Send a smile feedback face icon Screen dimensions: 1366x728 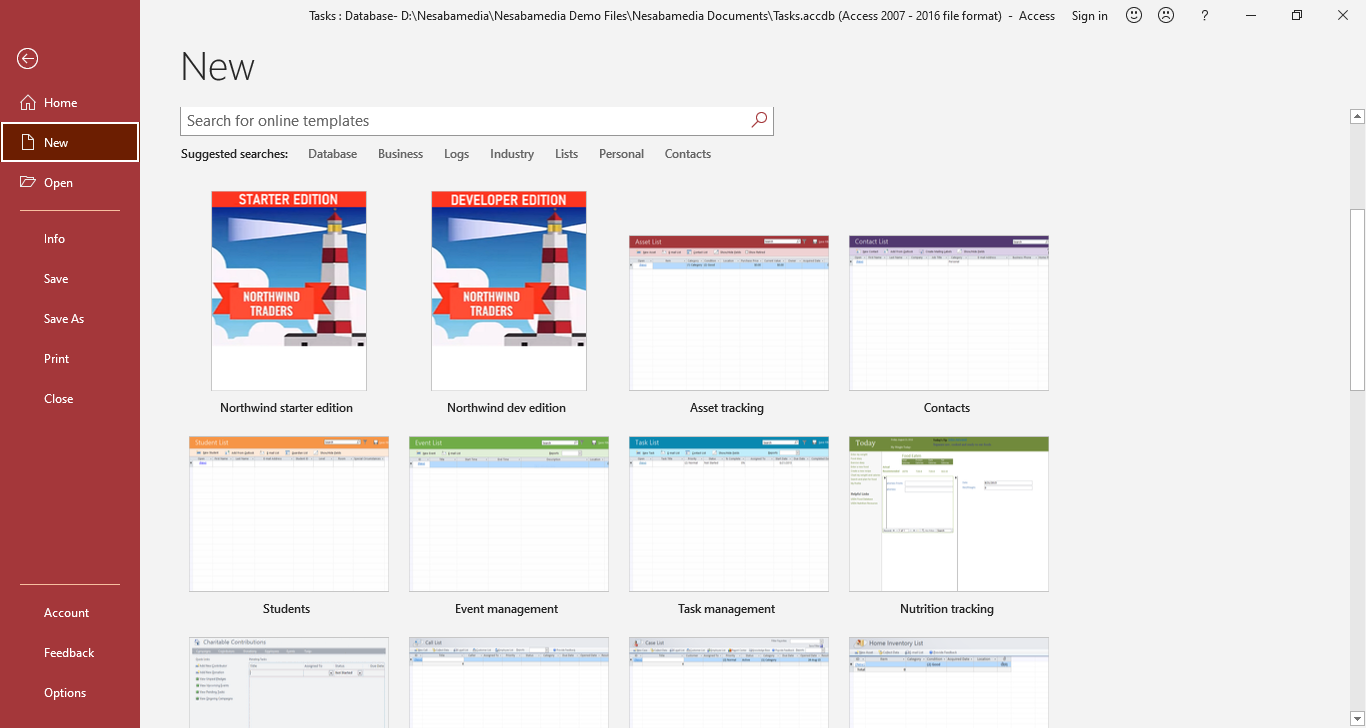[x=1134, y=15]
